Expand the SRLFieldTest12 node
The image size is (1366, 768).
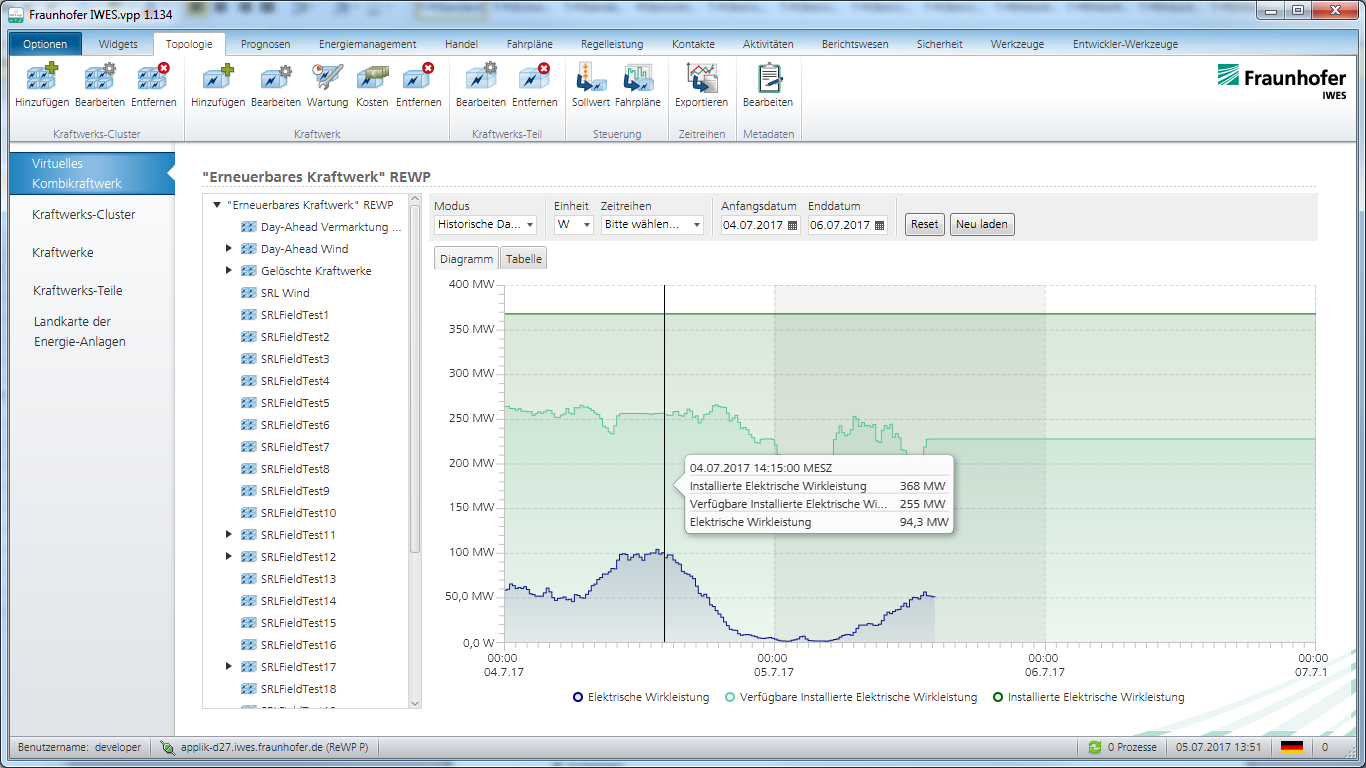tap(229, 557)
